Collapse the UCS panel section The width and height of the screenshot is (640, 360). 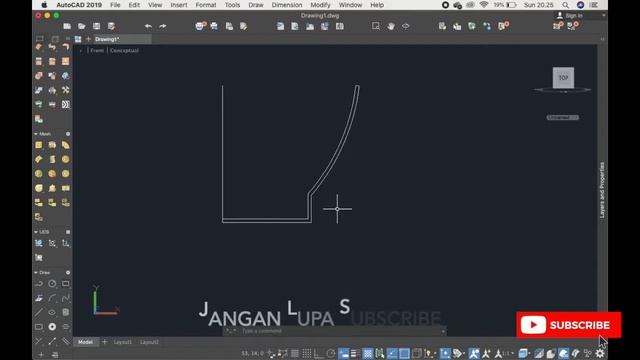click(x=36, y=232)
